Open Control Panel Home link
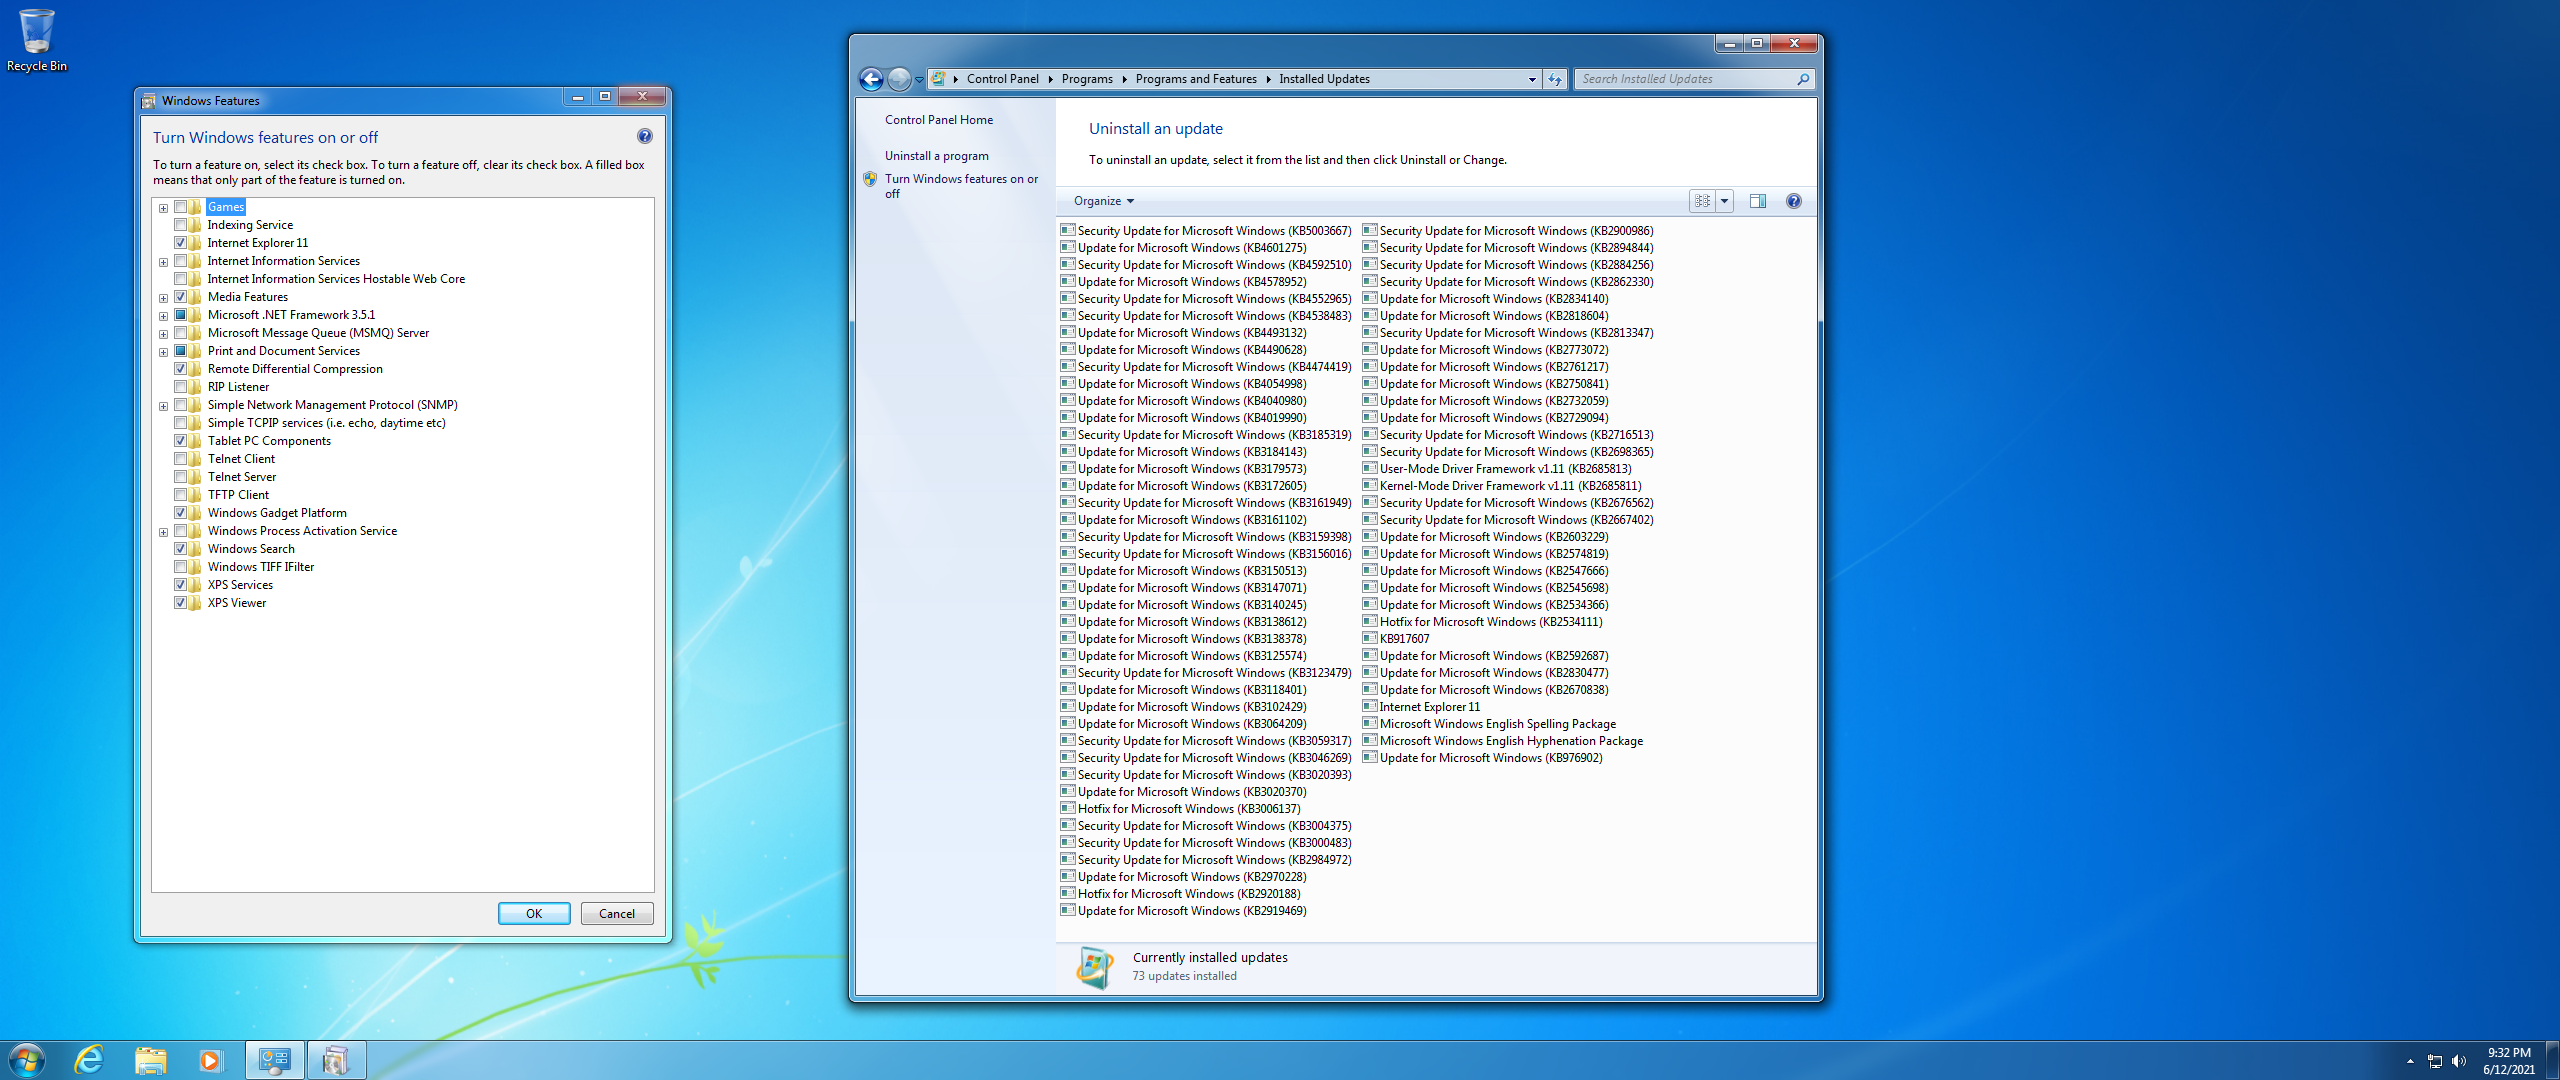The image size is (2560, 1080). coord(939,120)
